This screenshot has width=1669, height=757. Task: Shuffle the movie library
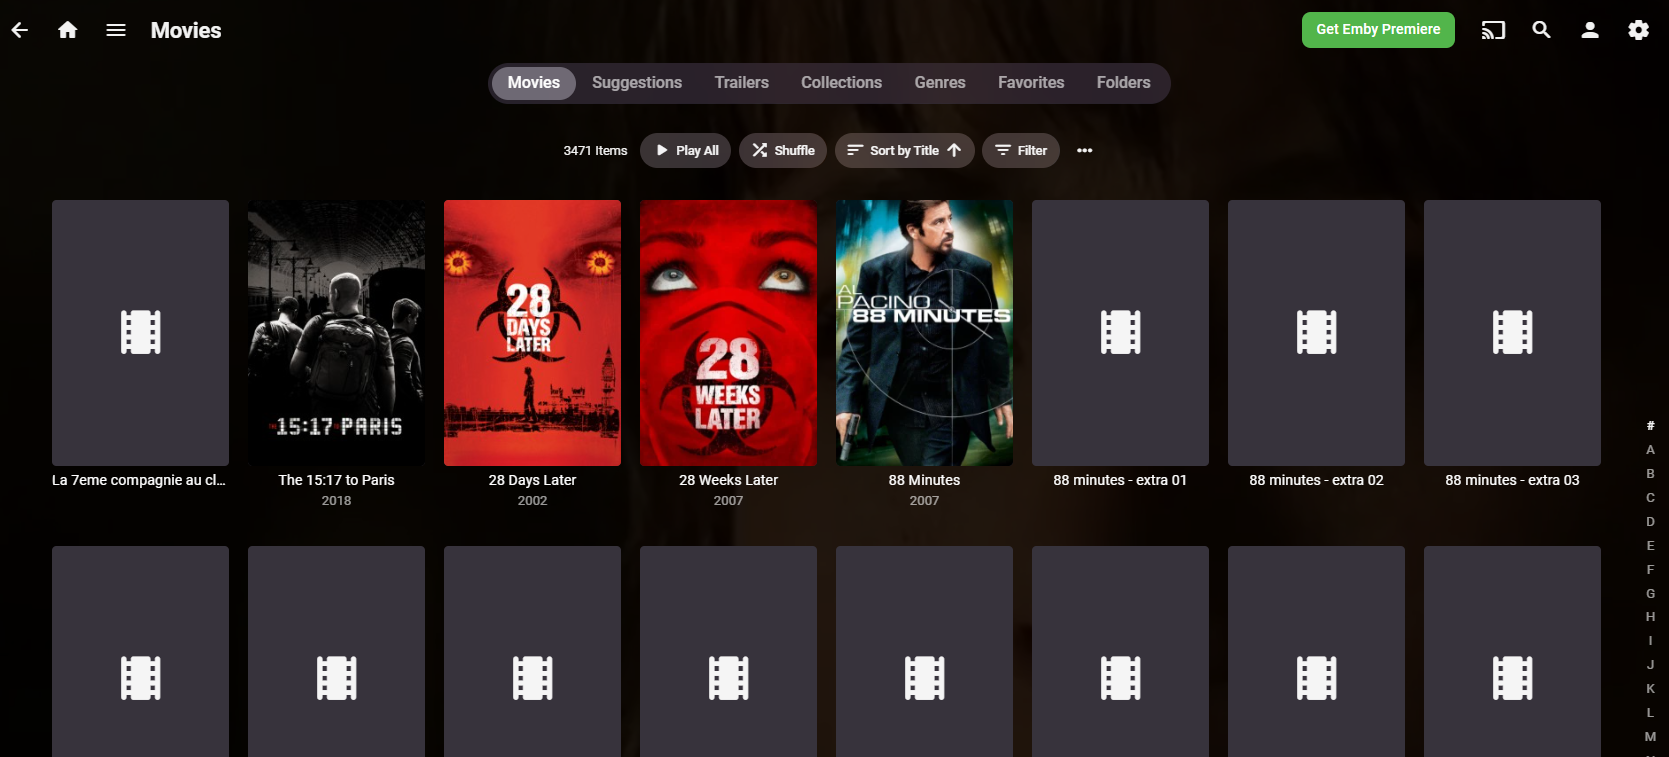[783, 150]
